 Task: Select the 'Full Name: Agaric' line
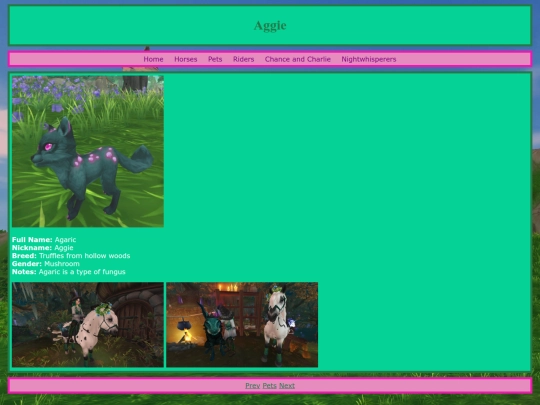(44, 240)
